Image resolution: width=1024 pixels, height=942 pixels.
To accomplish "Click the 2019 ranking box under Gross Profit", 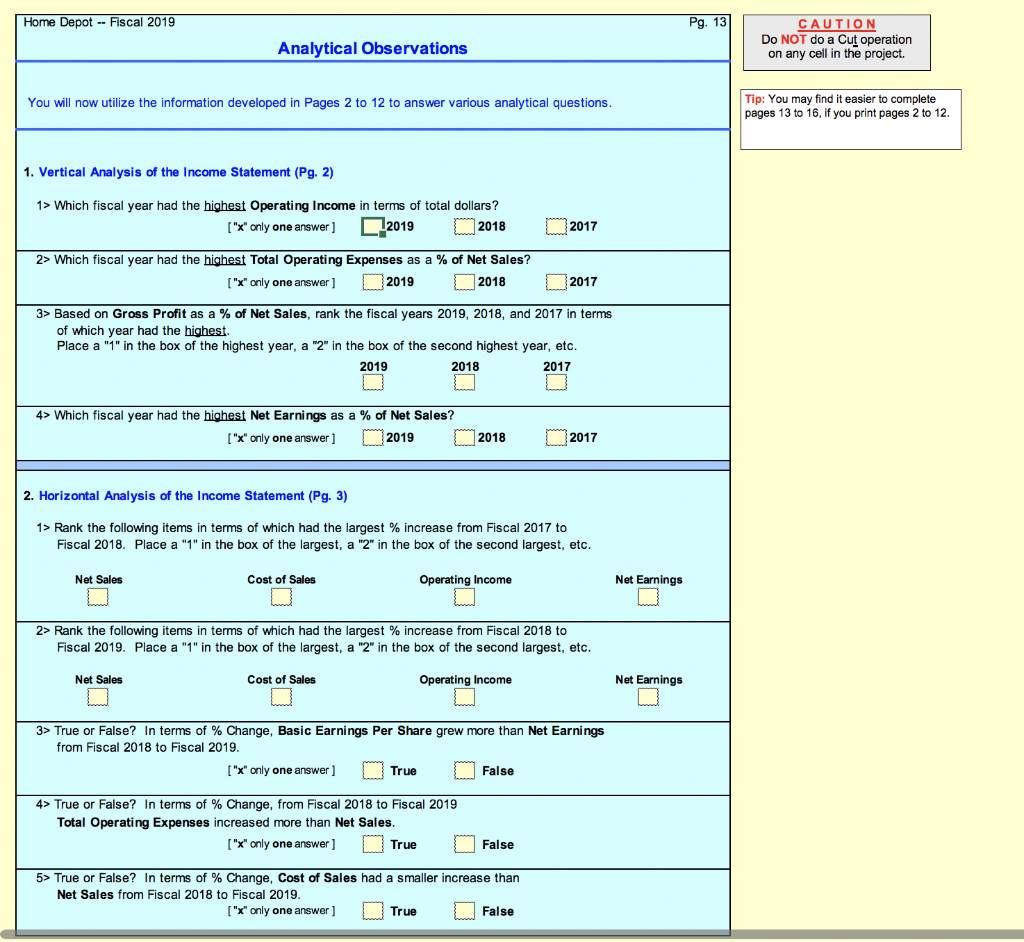I will (x=373, y=381).
